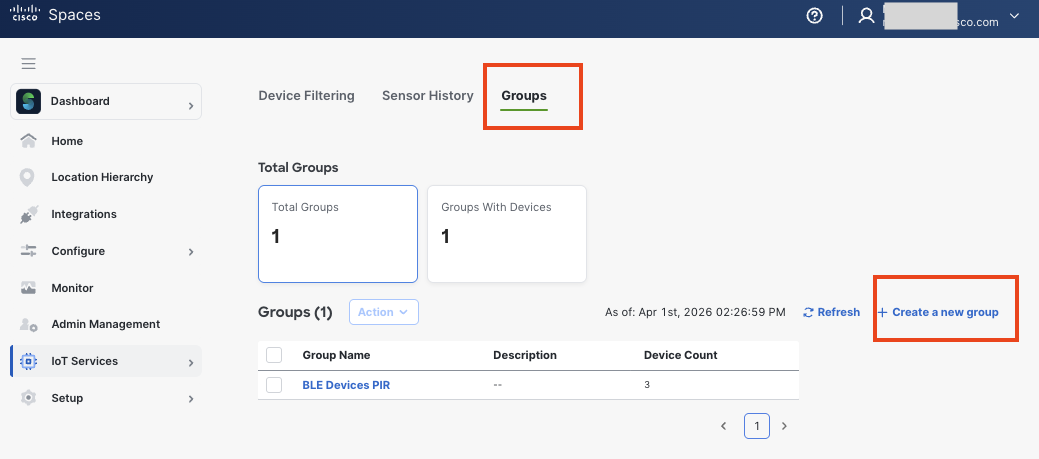Toggle the select-all groups checkbox
The width and height of the screenshot is (1039, 459).
274,355
